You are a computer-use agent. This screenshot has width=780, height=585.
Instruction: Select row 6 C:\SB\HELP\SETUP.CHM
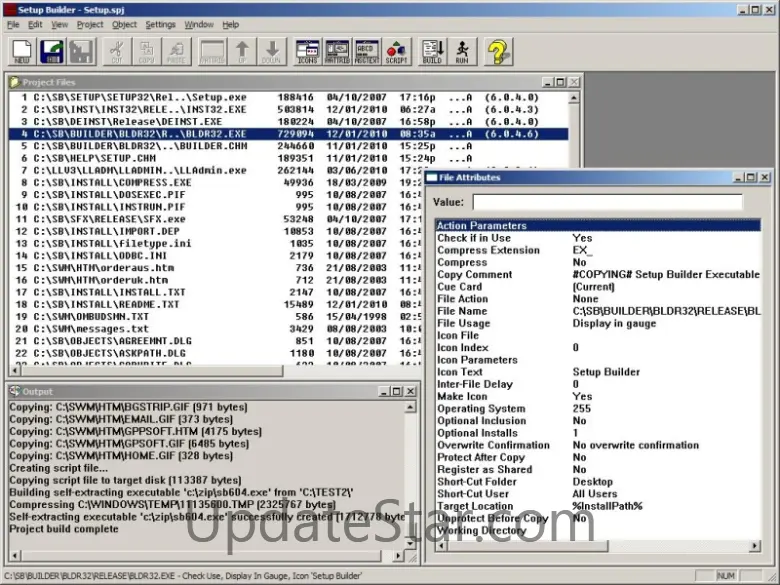pos(289,158)
